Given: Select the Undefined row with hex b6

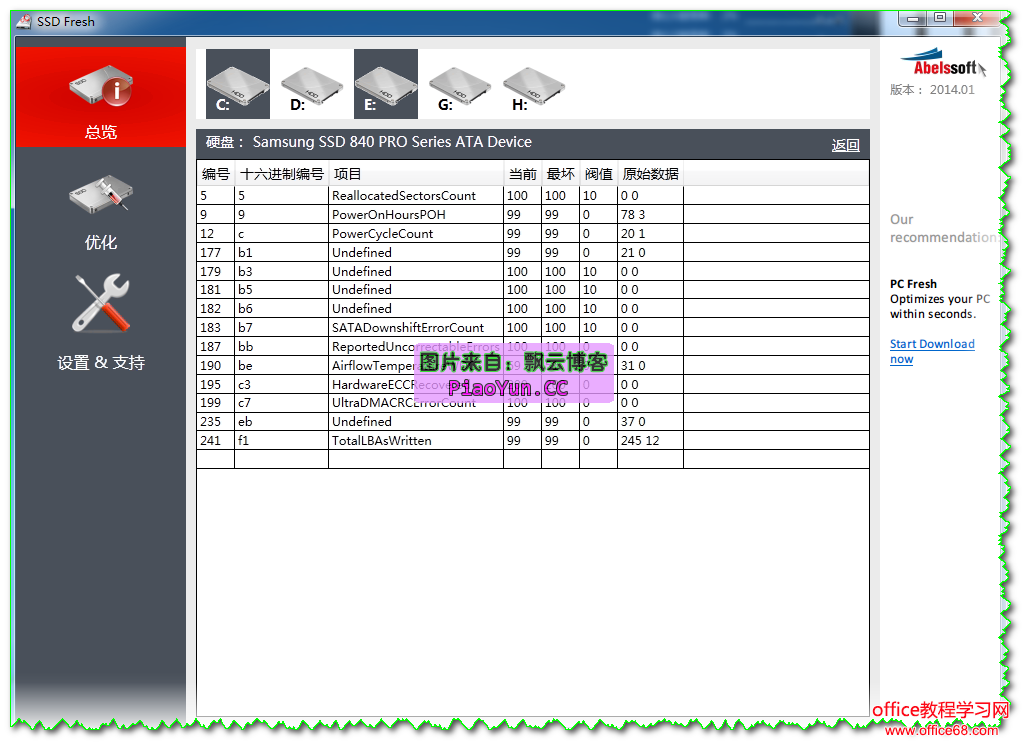Looking at the screenshot, I should 533,308.
